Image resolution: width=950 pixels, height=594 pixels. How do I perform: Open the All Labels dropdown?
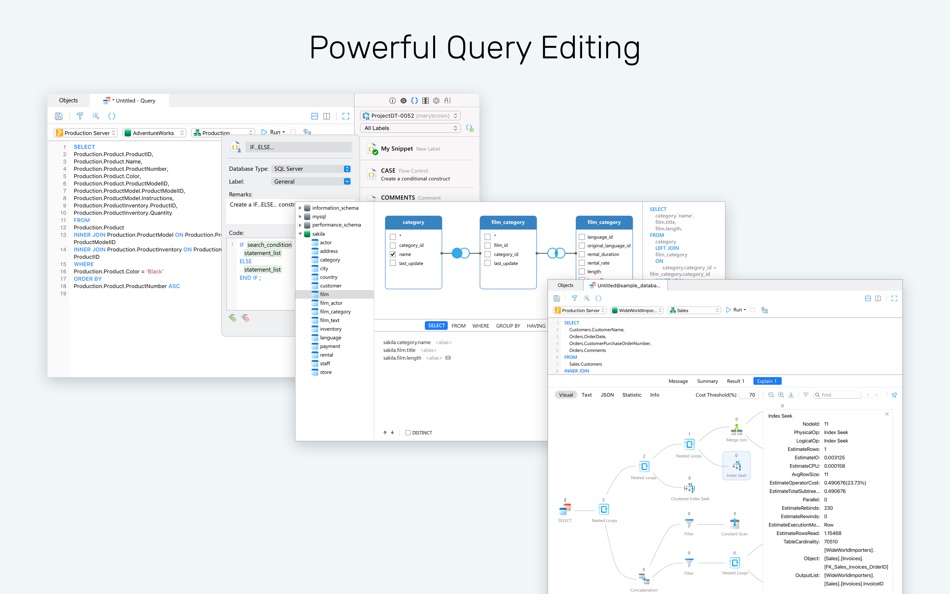tap(410, 128)
